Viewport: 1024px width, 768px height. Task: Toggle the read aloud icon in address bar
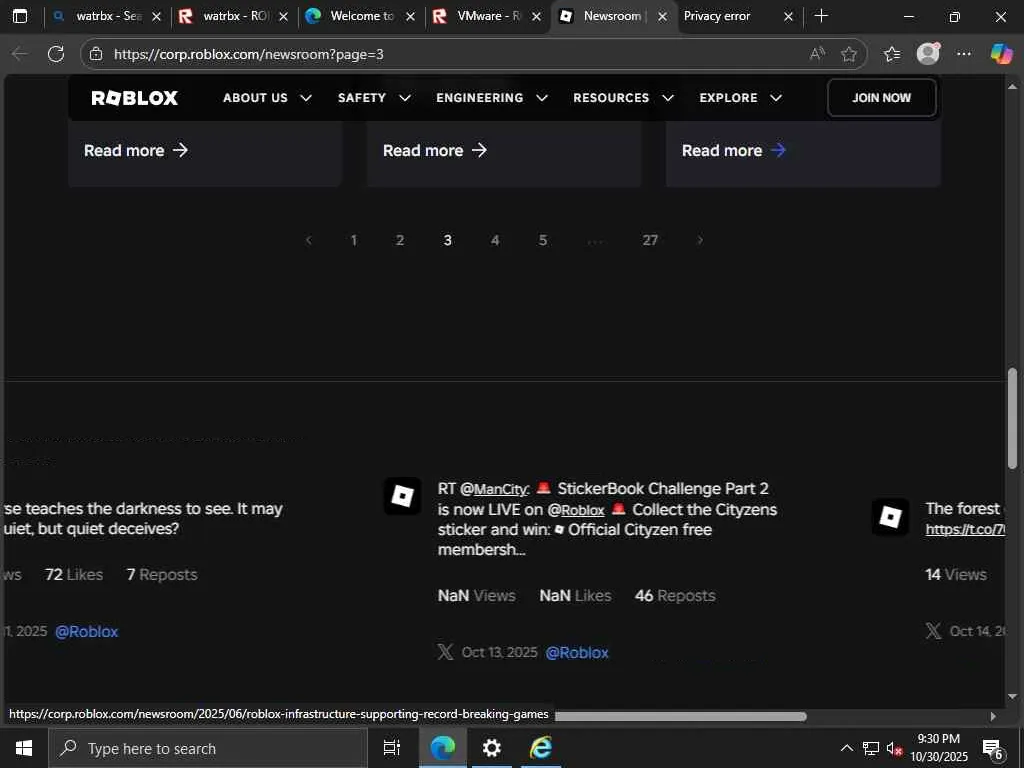(x=817, y=54)
